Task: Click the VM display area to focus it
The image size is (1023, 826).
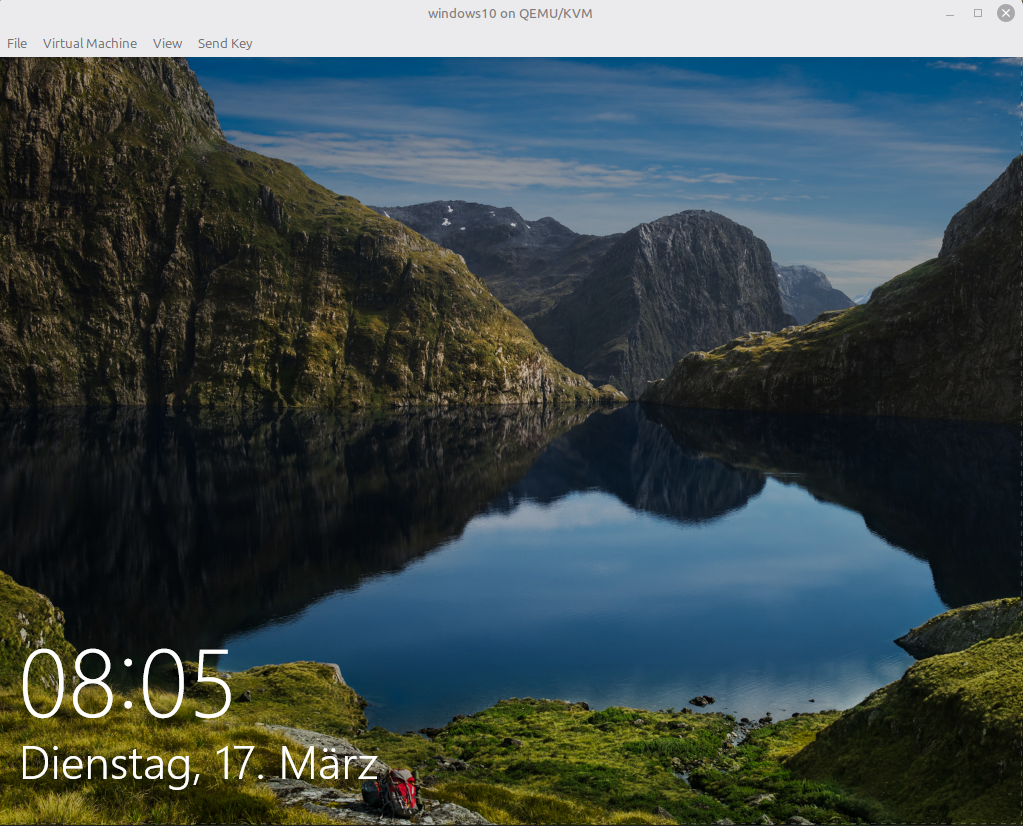Action: pos(511,440)
